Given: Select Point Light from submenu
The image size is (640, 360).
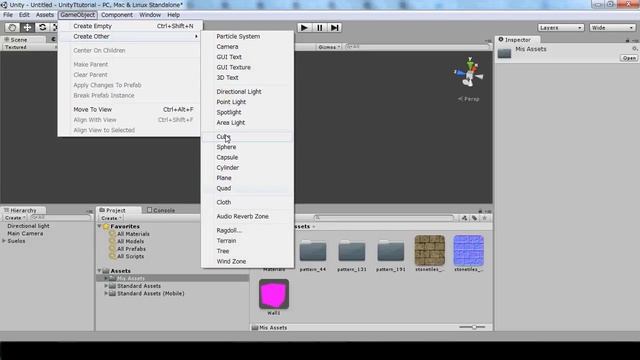Looking at the screenshot, I should [x=247, y=102].
